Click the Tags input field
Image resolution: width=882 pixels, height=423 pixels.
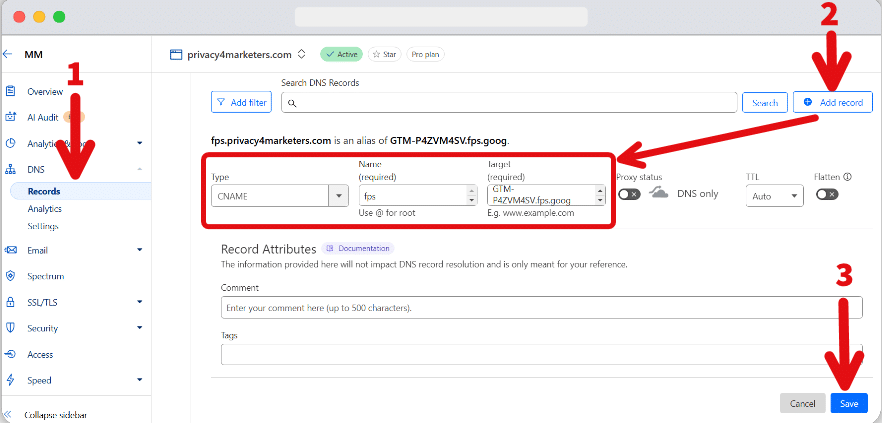pos(542,355)
